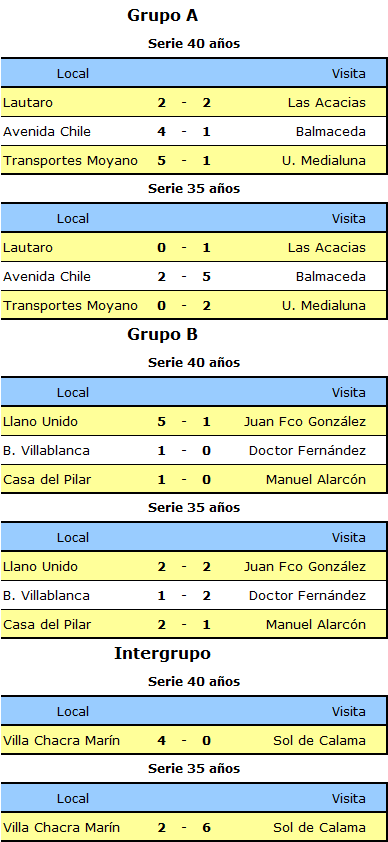Click Las Acacias in Grupo A Serie 40

pyautogui.click(x=326, y=102)
